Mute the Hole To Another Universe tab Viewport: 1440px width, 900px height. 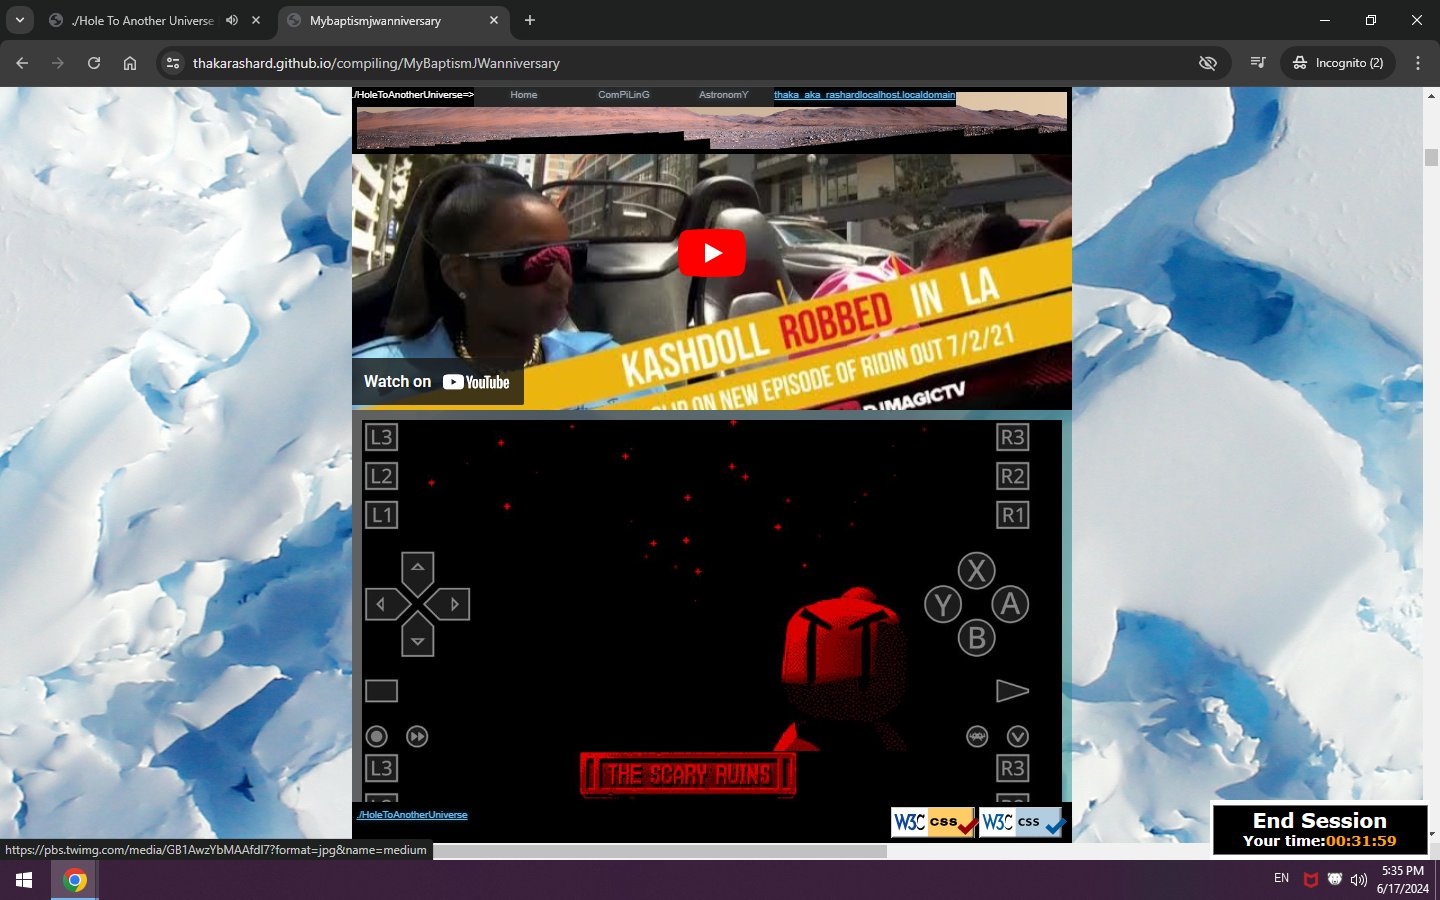[232, 20]
